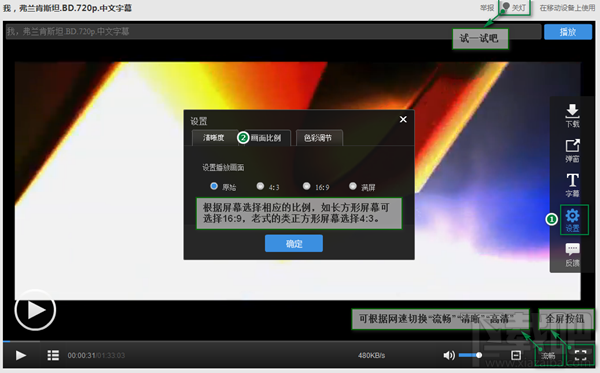Click the settings (设置) gear icon

tap(572, 220)
